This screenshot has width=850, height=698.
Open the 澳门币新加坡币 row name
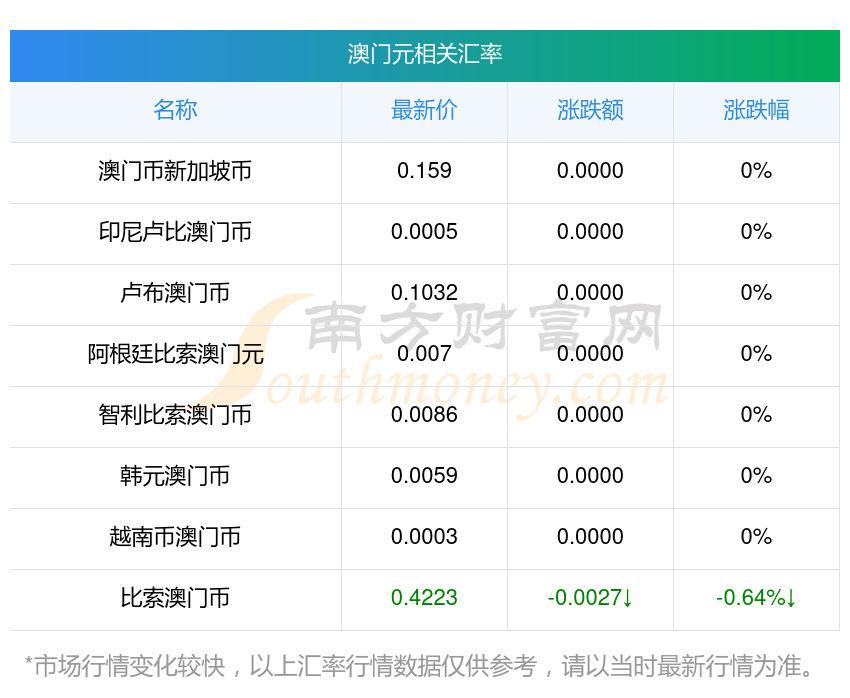point(176,171)
